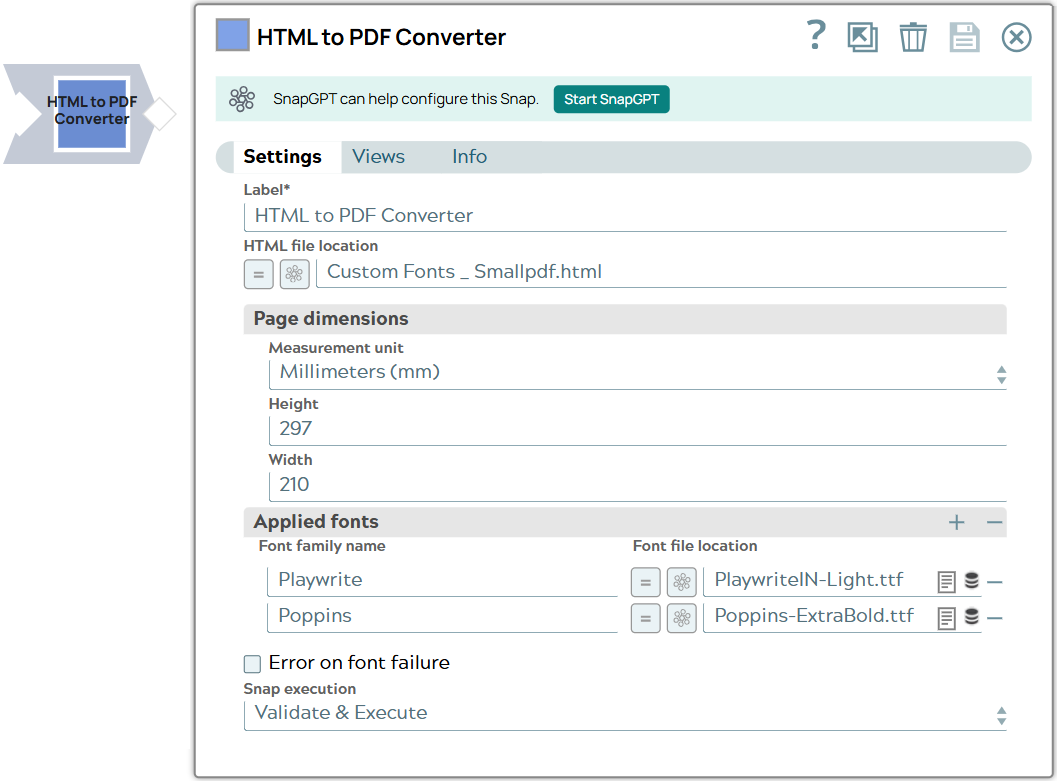The height and width of the screenshot is (781, 1057).
Task: Remove the Playwrite font row with minus
Action: coord(995,582)
